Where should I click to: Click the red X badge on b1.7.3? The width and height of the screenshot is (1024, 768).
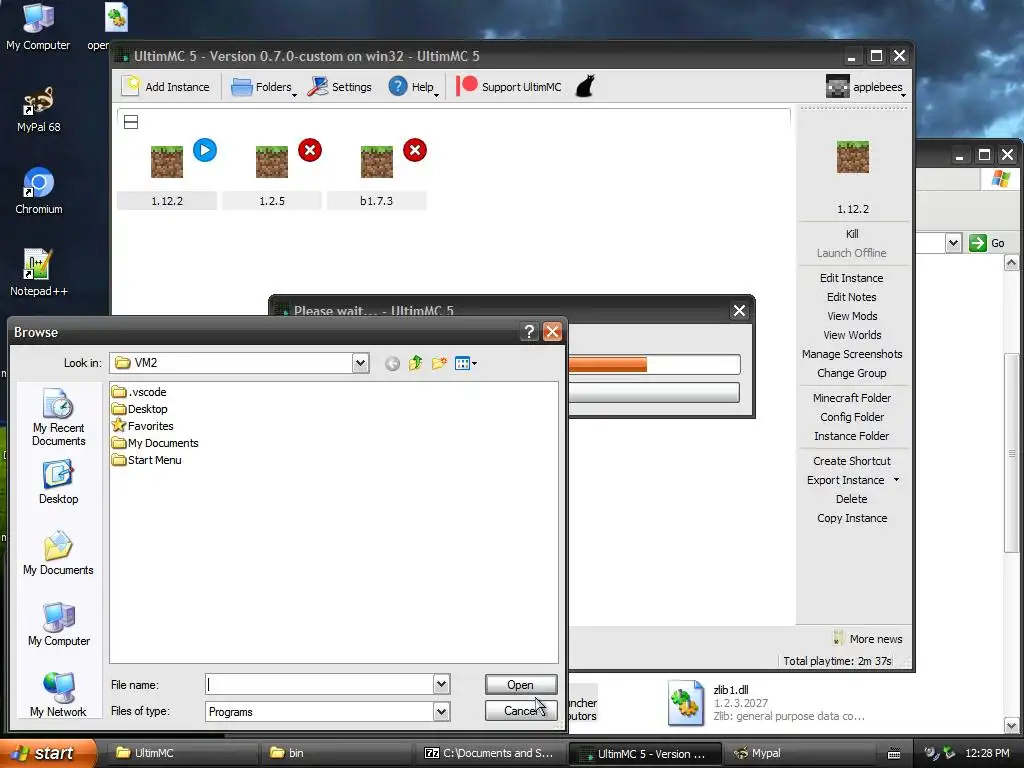(x=415, y=150)
